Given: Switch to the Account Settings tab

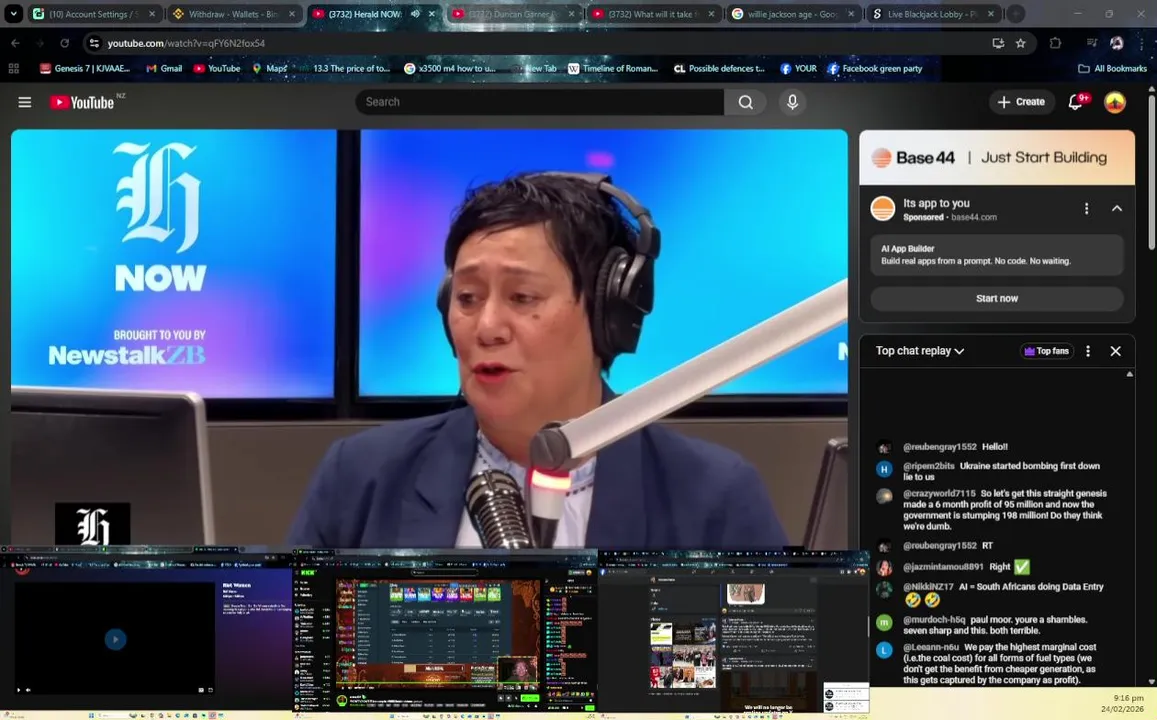Looking at the screenshot, I should pos(92,14).
